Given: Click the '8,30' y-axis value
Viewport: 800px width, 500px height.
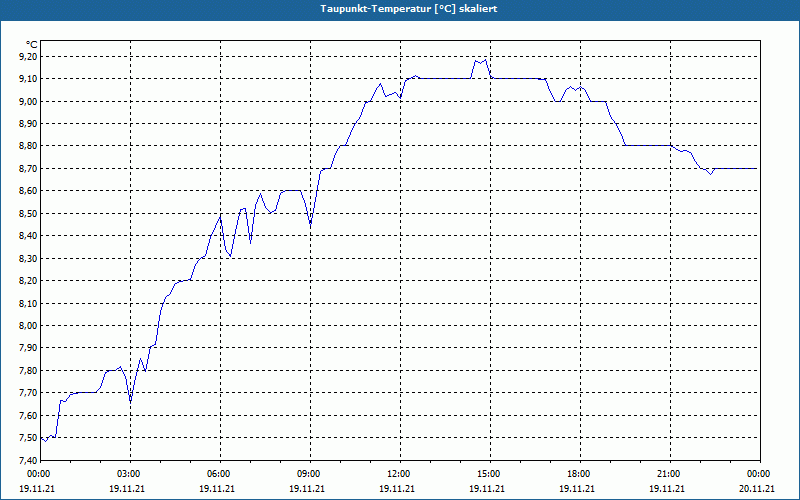Looking at the screenshot, I should point(29,258).
